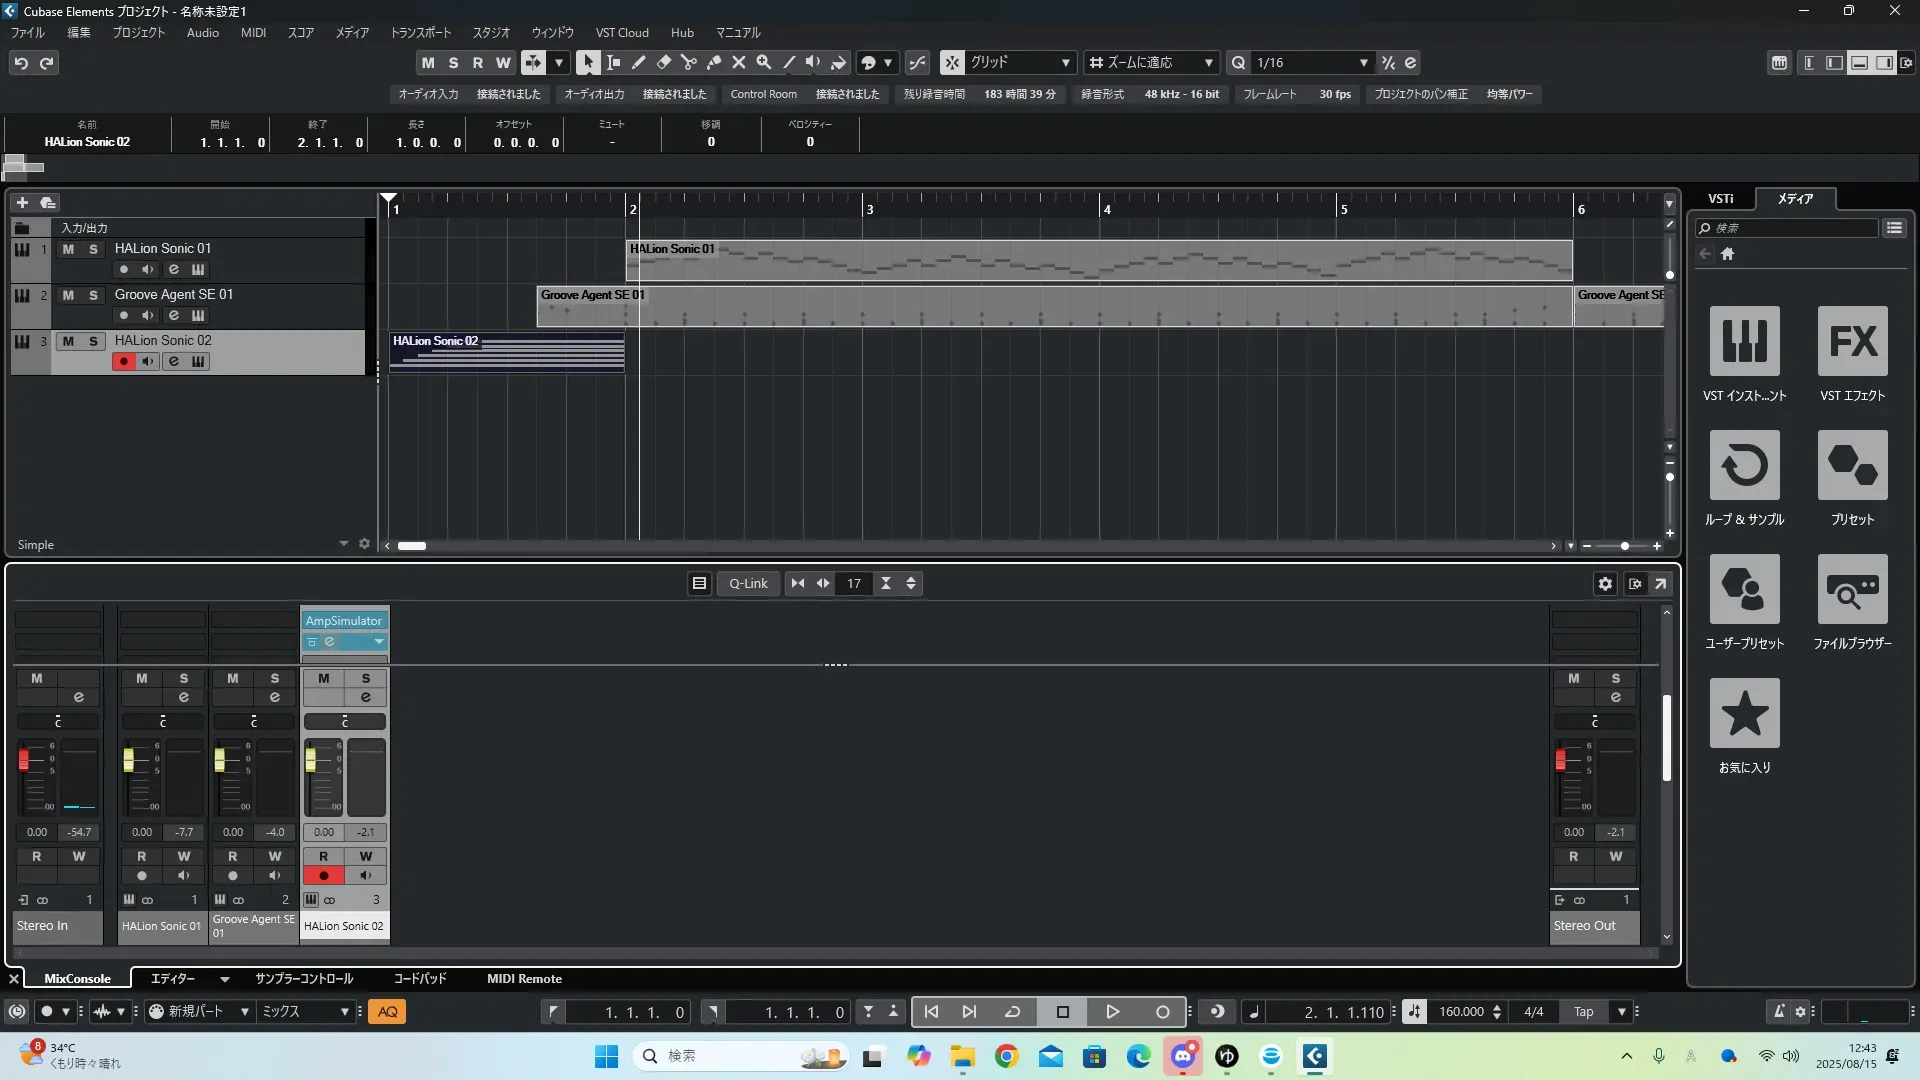Disable record on HALion Sonic 02 track
The height and width of the screenshot is (1080, 1920).
coord(123,361)
